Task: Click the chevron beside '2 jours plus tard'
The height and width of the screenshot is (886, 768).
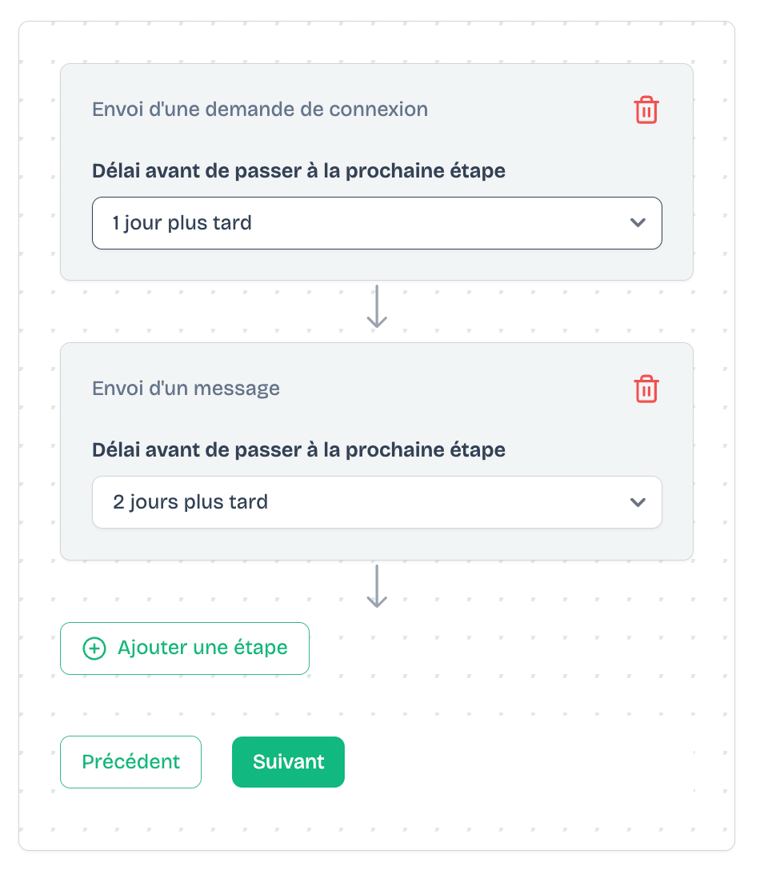Action: 638,502
